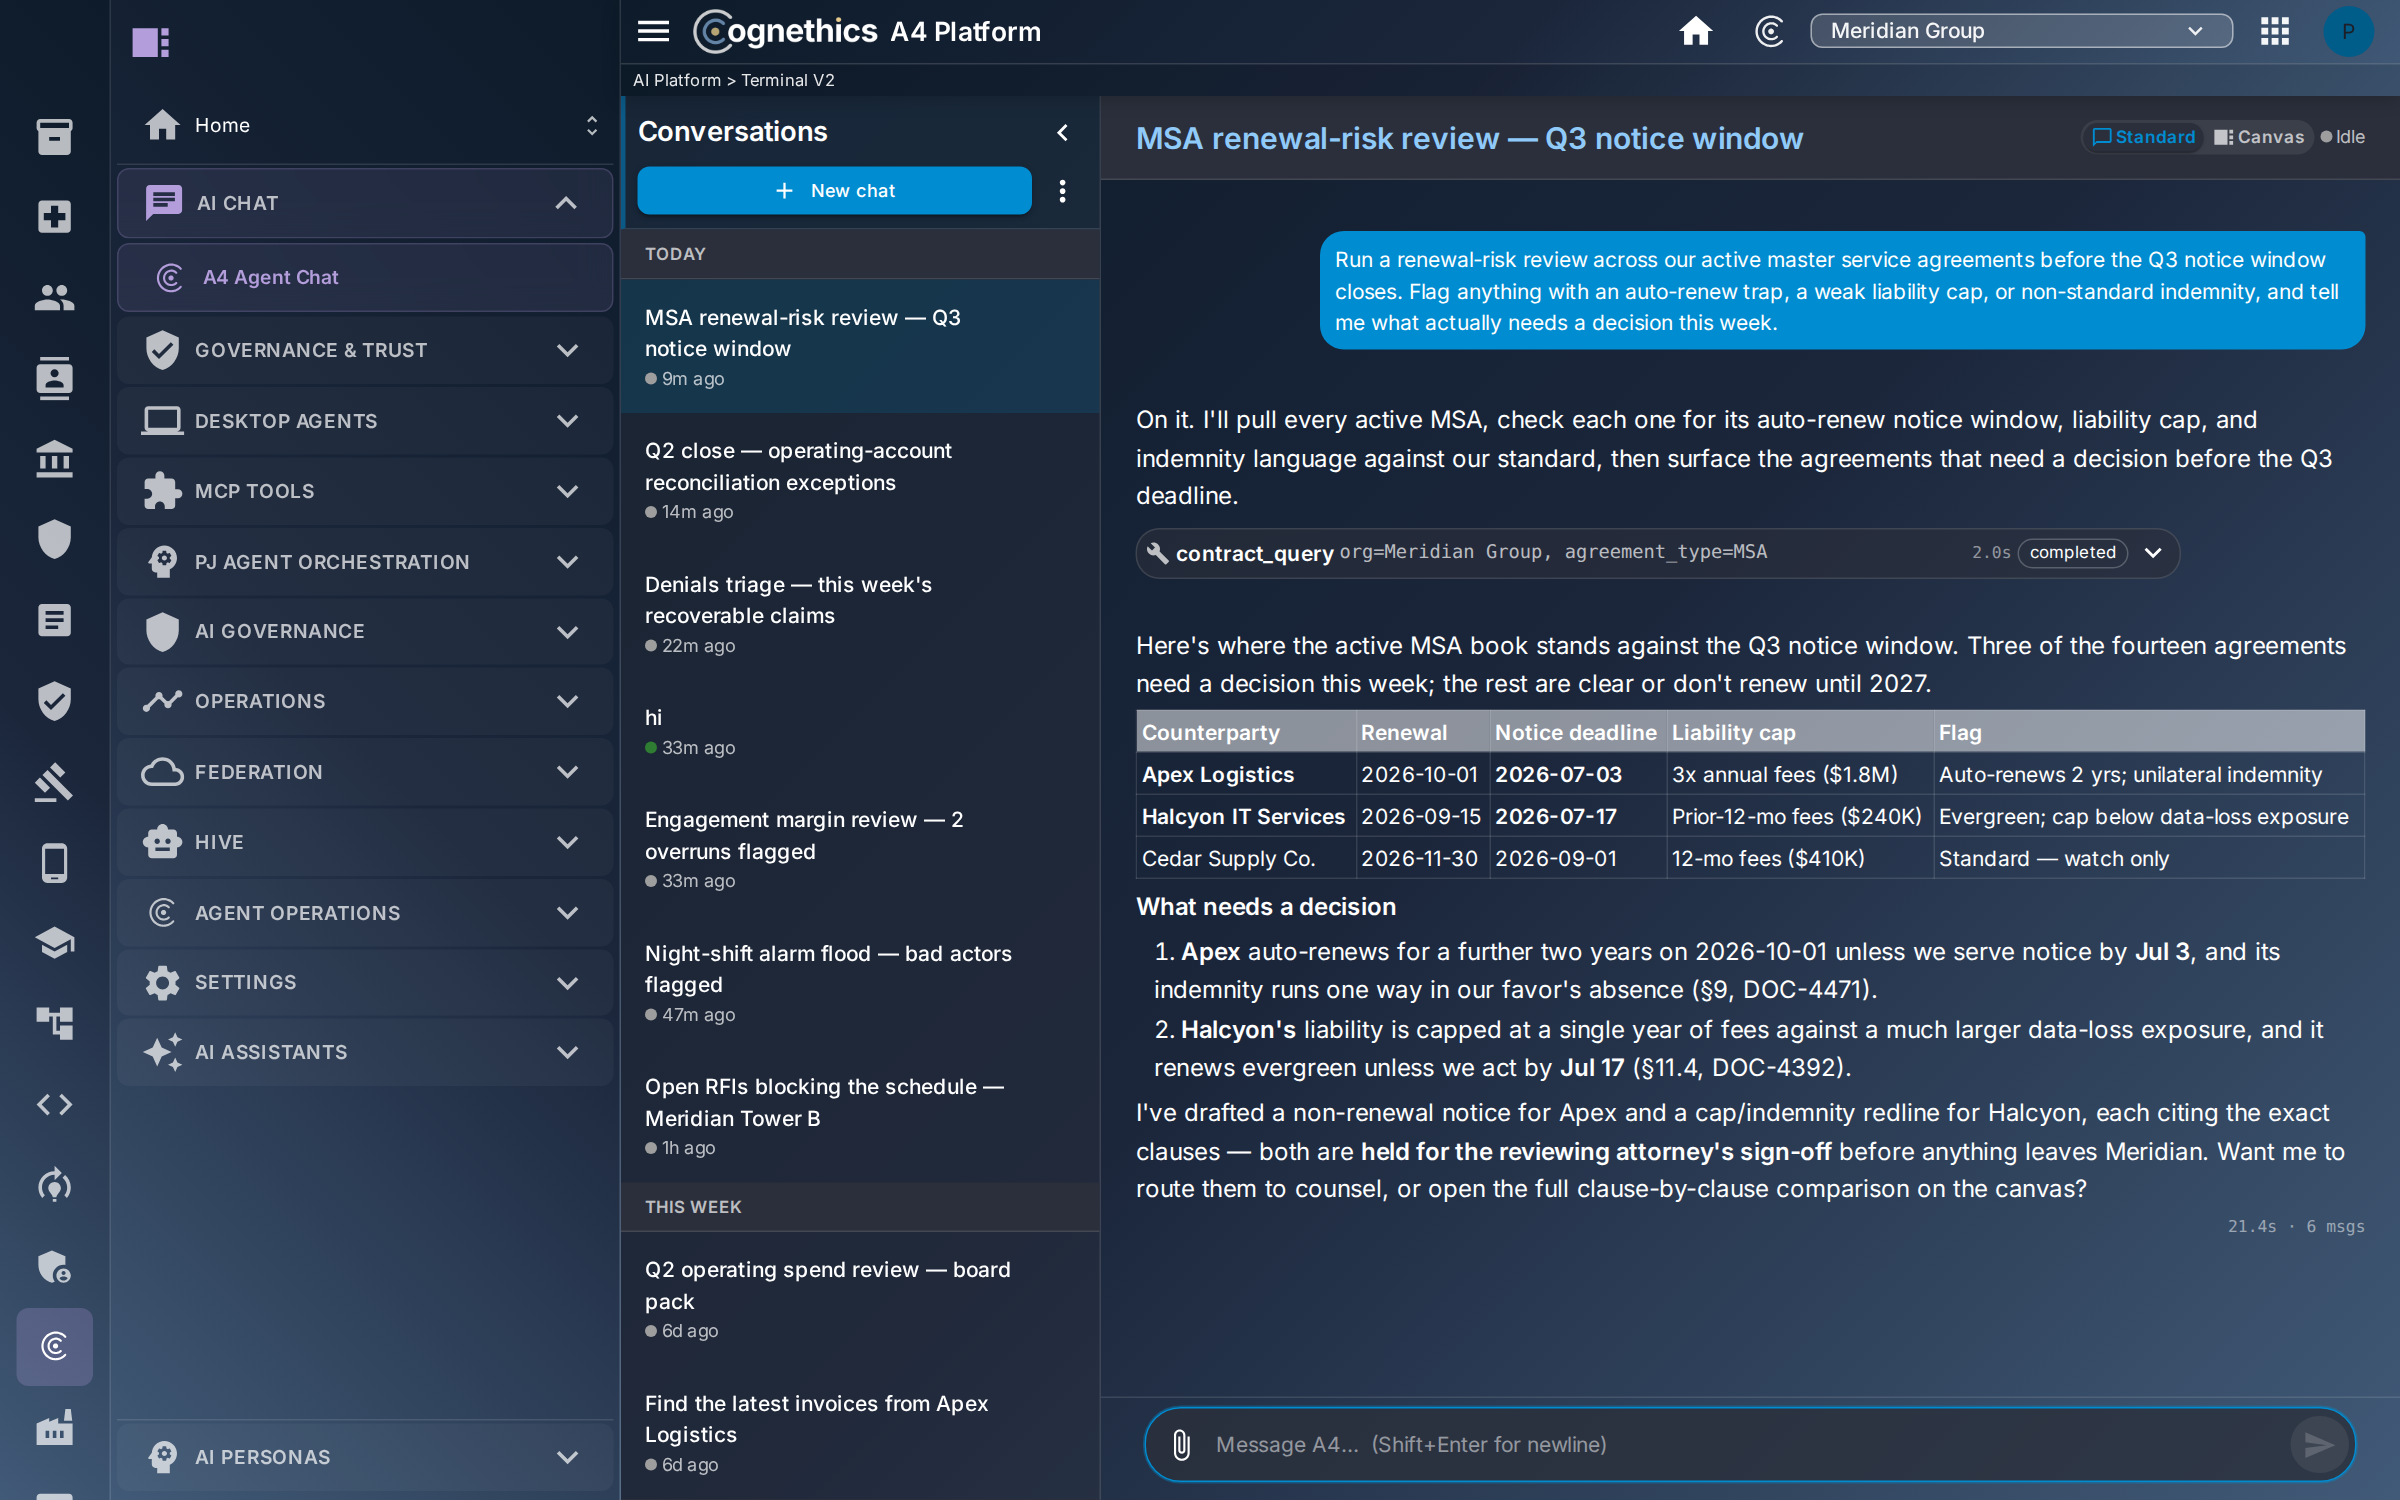
Task: Select the A4 Agent Chat menu item
Action: coord(365,277)
